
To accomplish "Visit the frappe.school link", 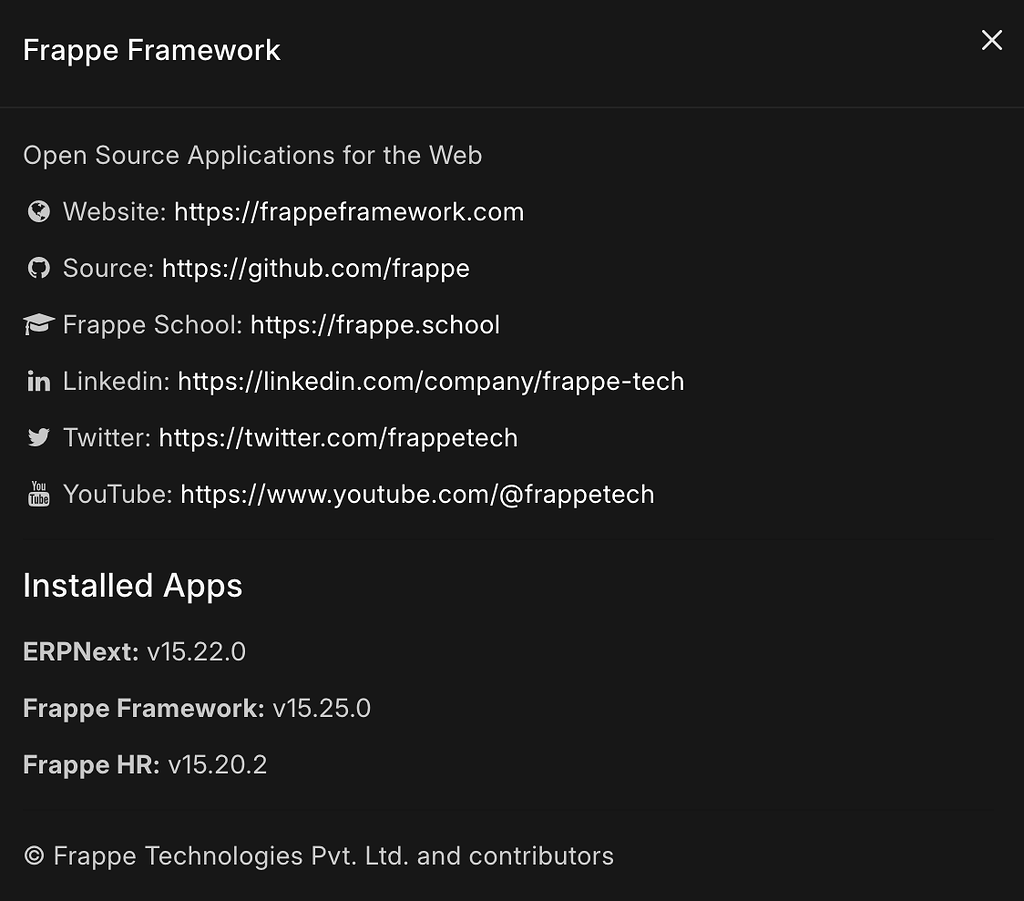I will point(375,324).
